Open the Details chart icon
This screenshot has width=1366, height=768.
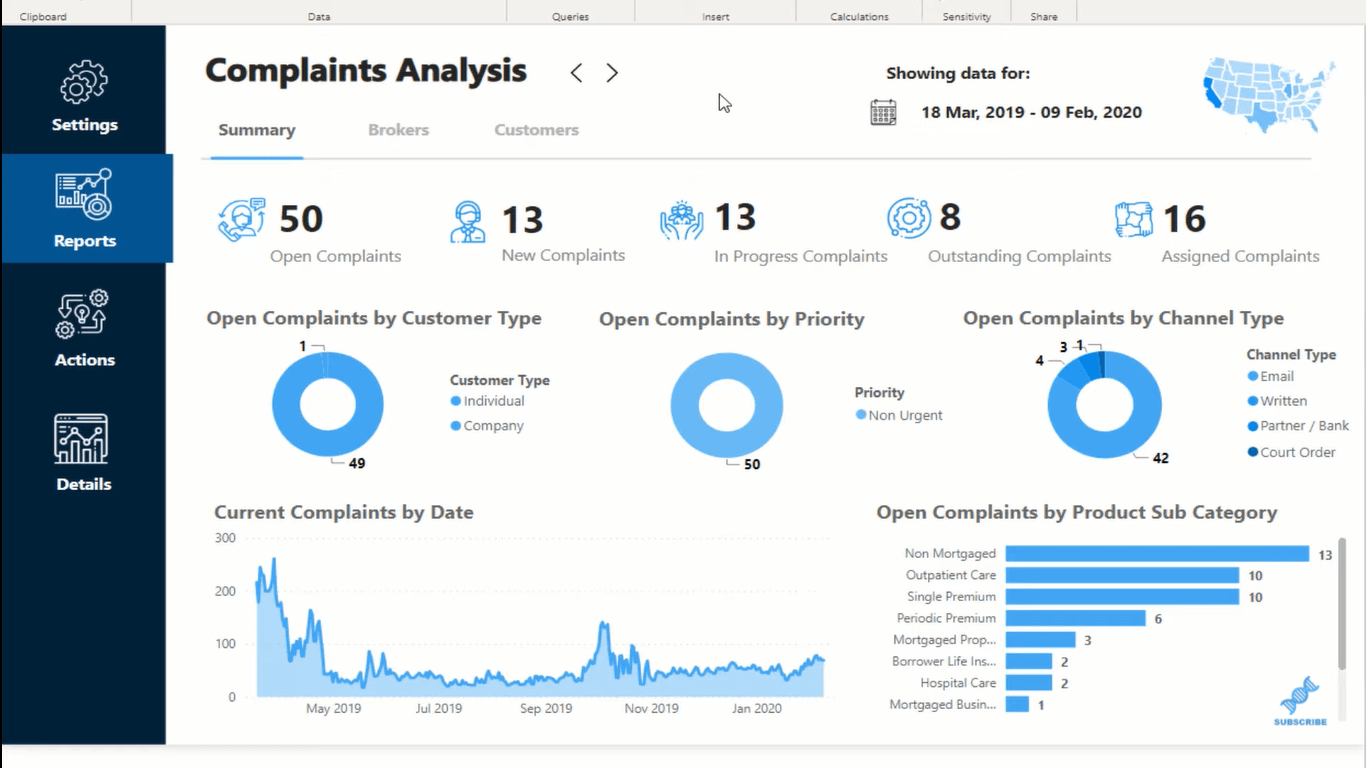[82, 439]
